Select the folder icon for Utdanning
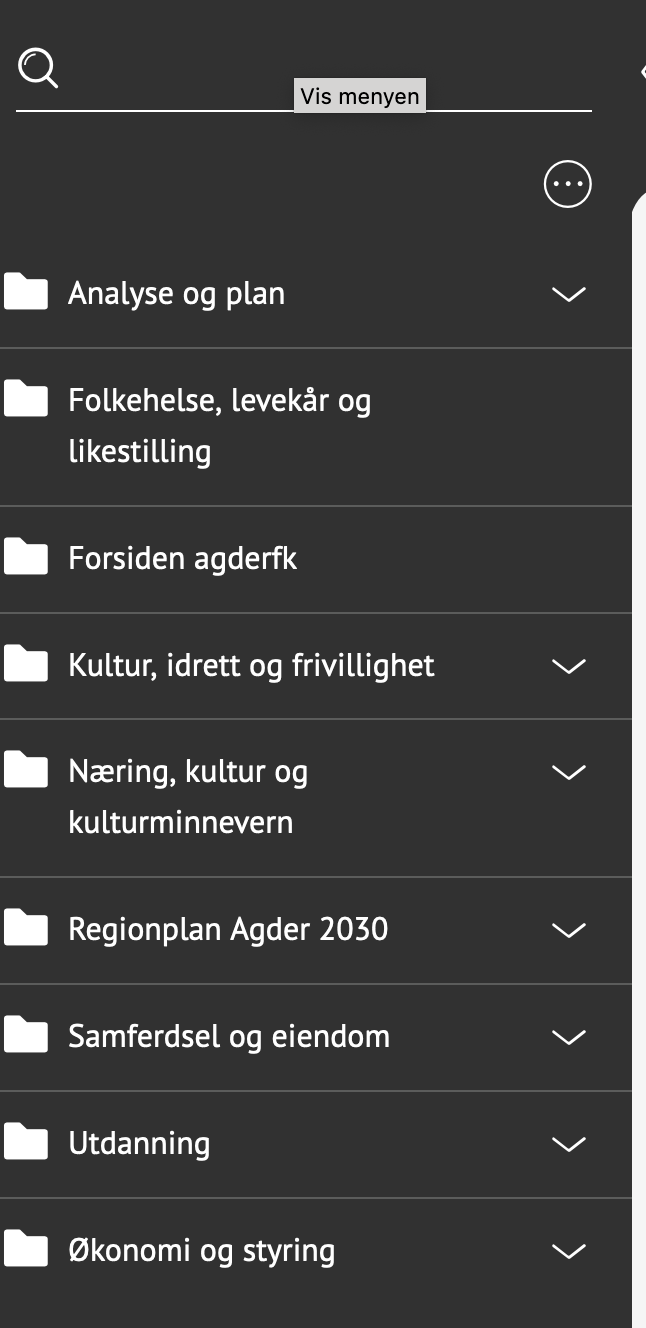 click(25, 1142)
